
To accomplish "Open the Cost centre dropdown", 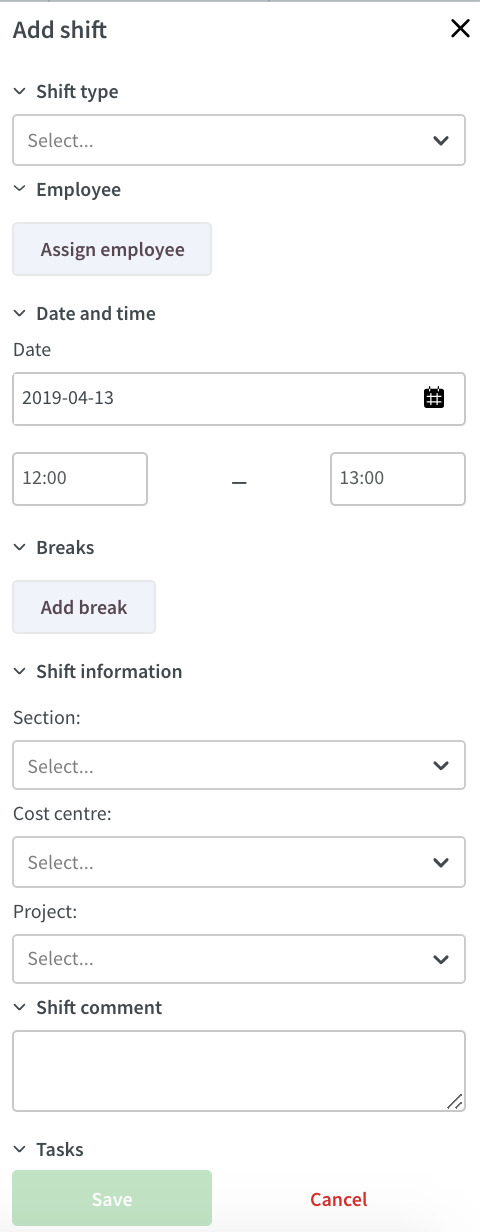I will click(x=239, y=862).
